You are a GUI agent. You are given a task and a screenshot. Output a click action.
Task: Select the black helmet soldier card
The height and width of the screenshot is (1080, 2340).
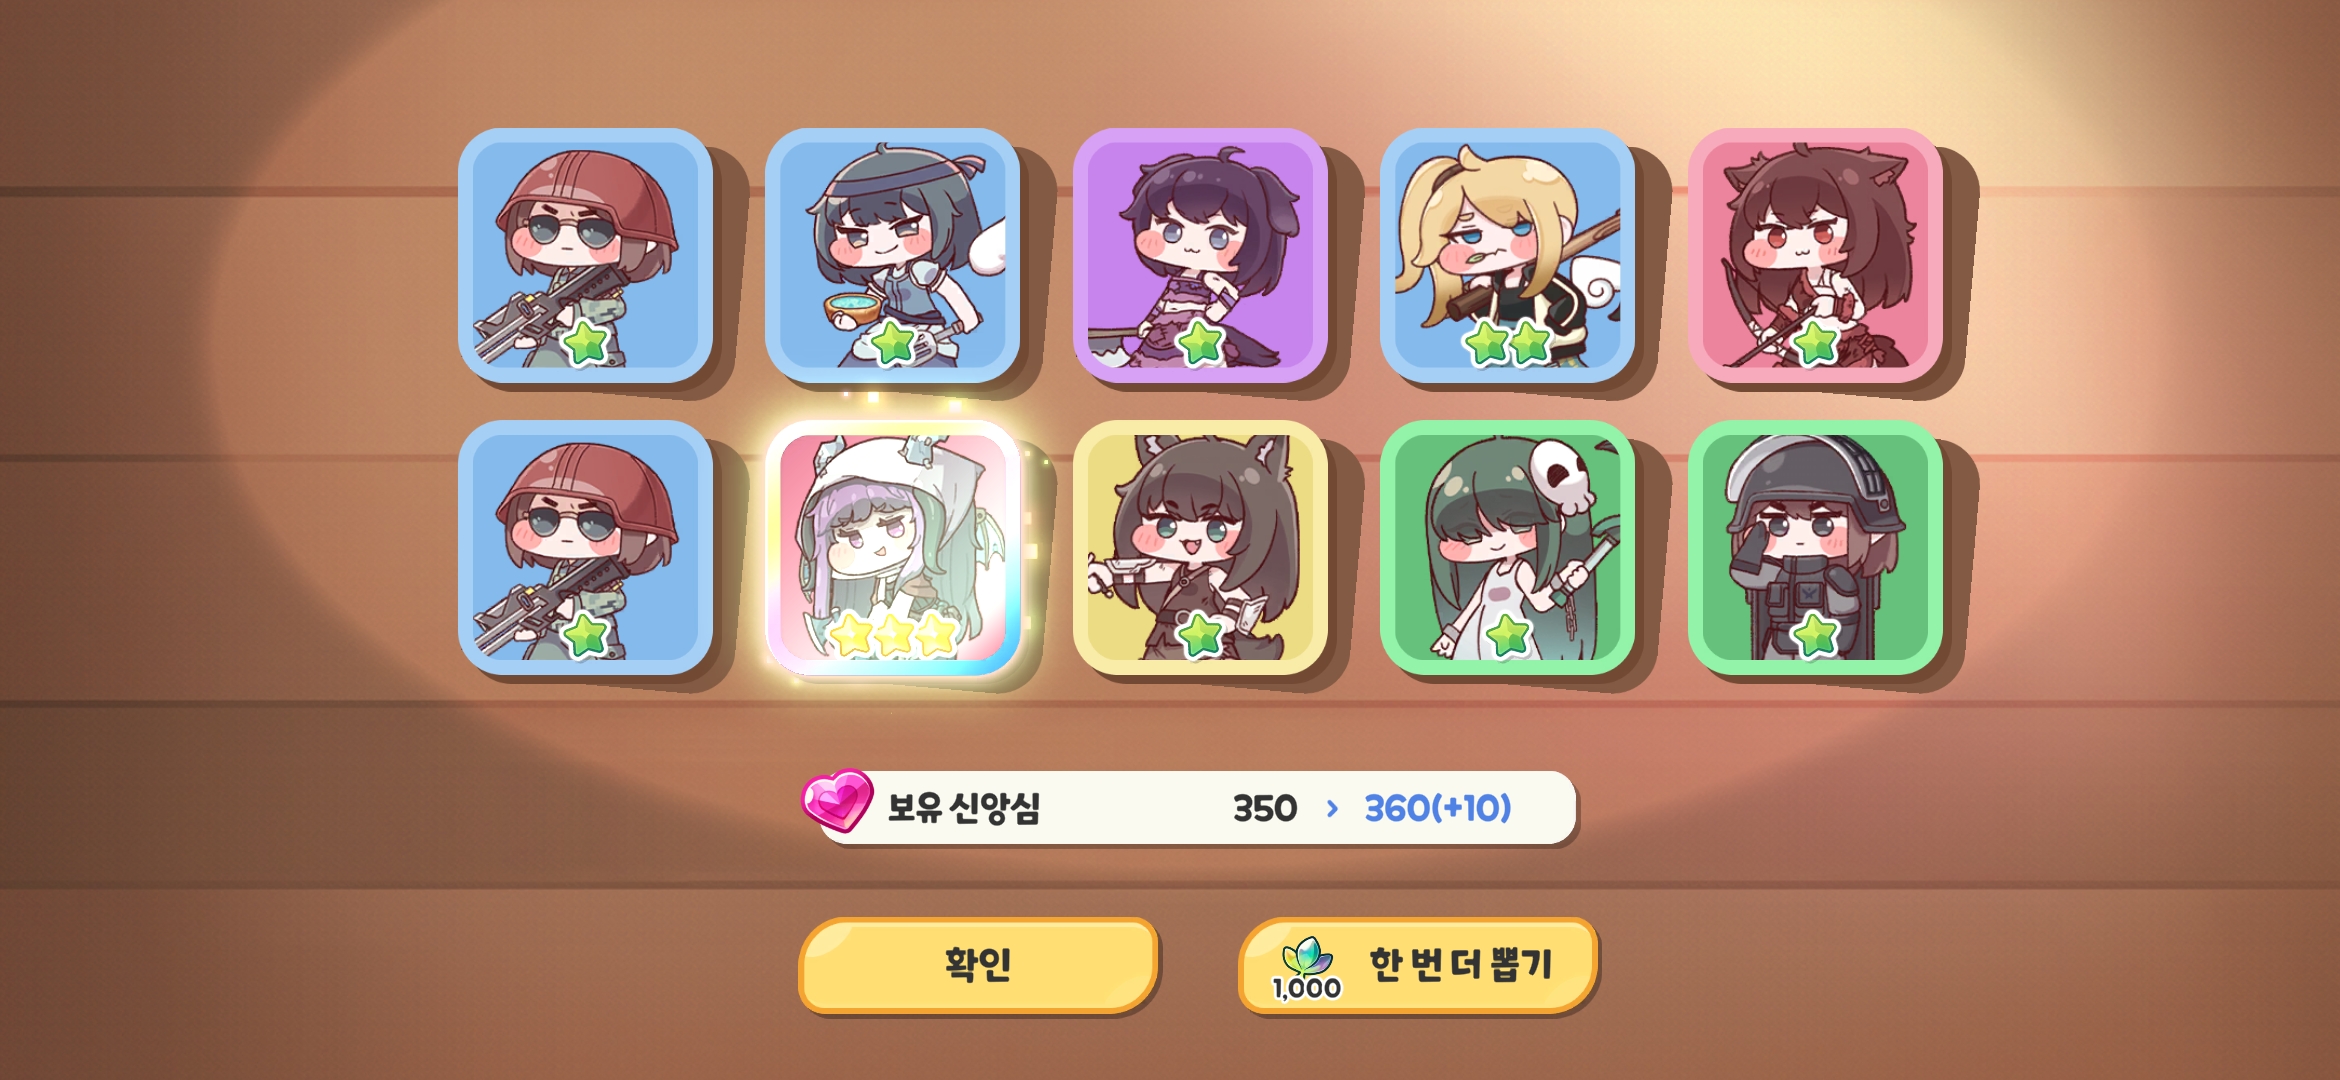[1815, 548]
